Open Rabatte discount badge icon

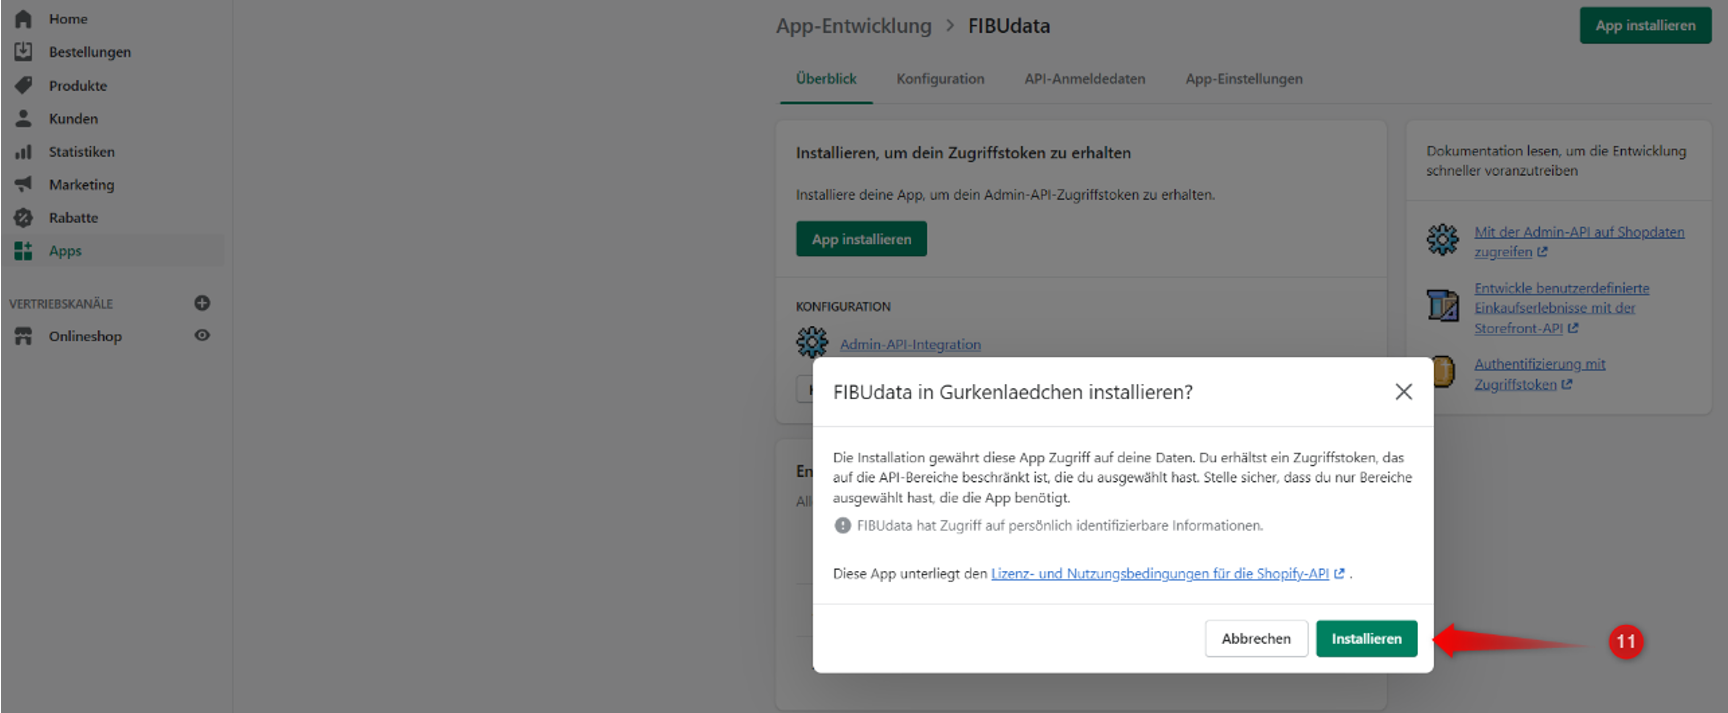23,218
